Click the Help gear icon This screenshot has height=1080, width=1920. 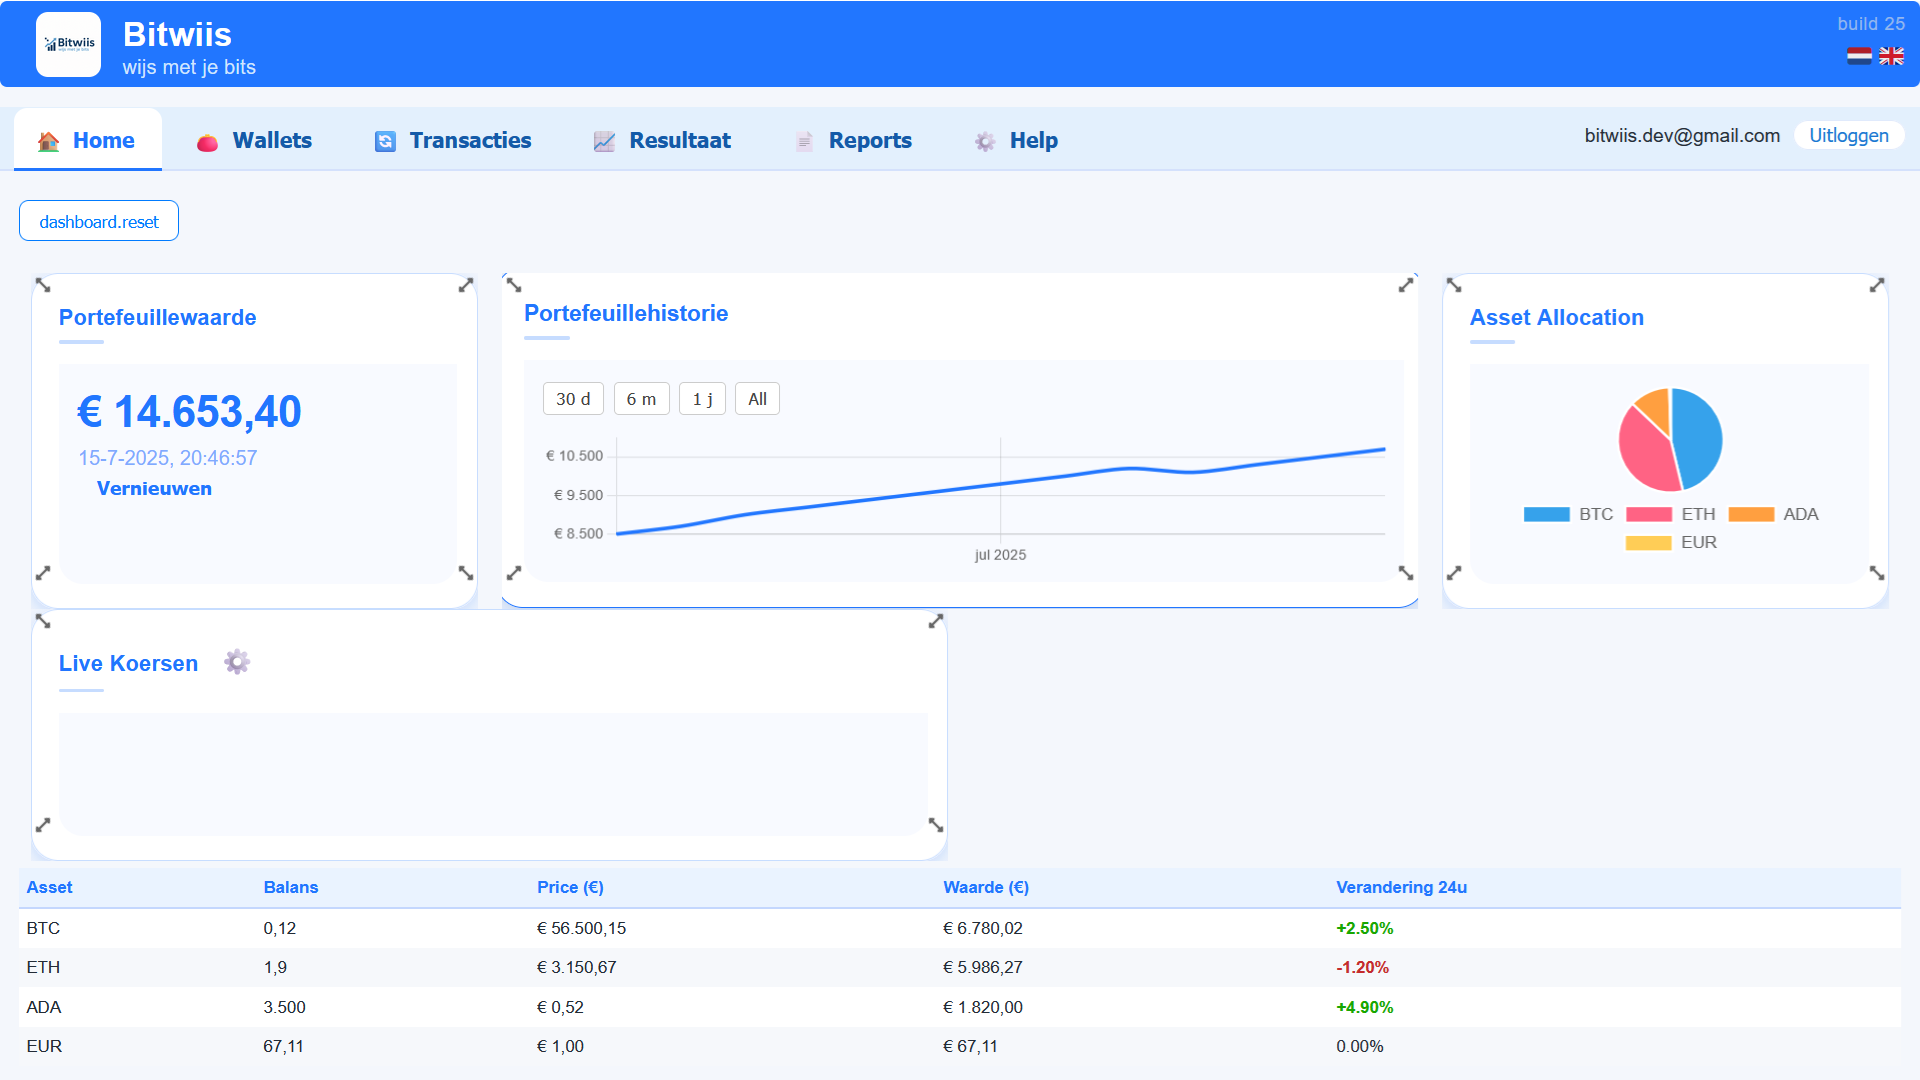985,141
